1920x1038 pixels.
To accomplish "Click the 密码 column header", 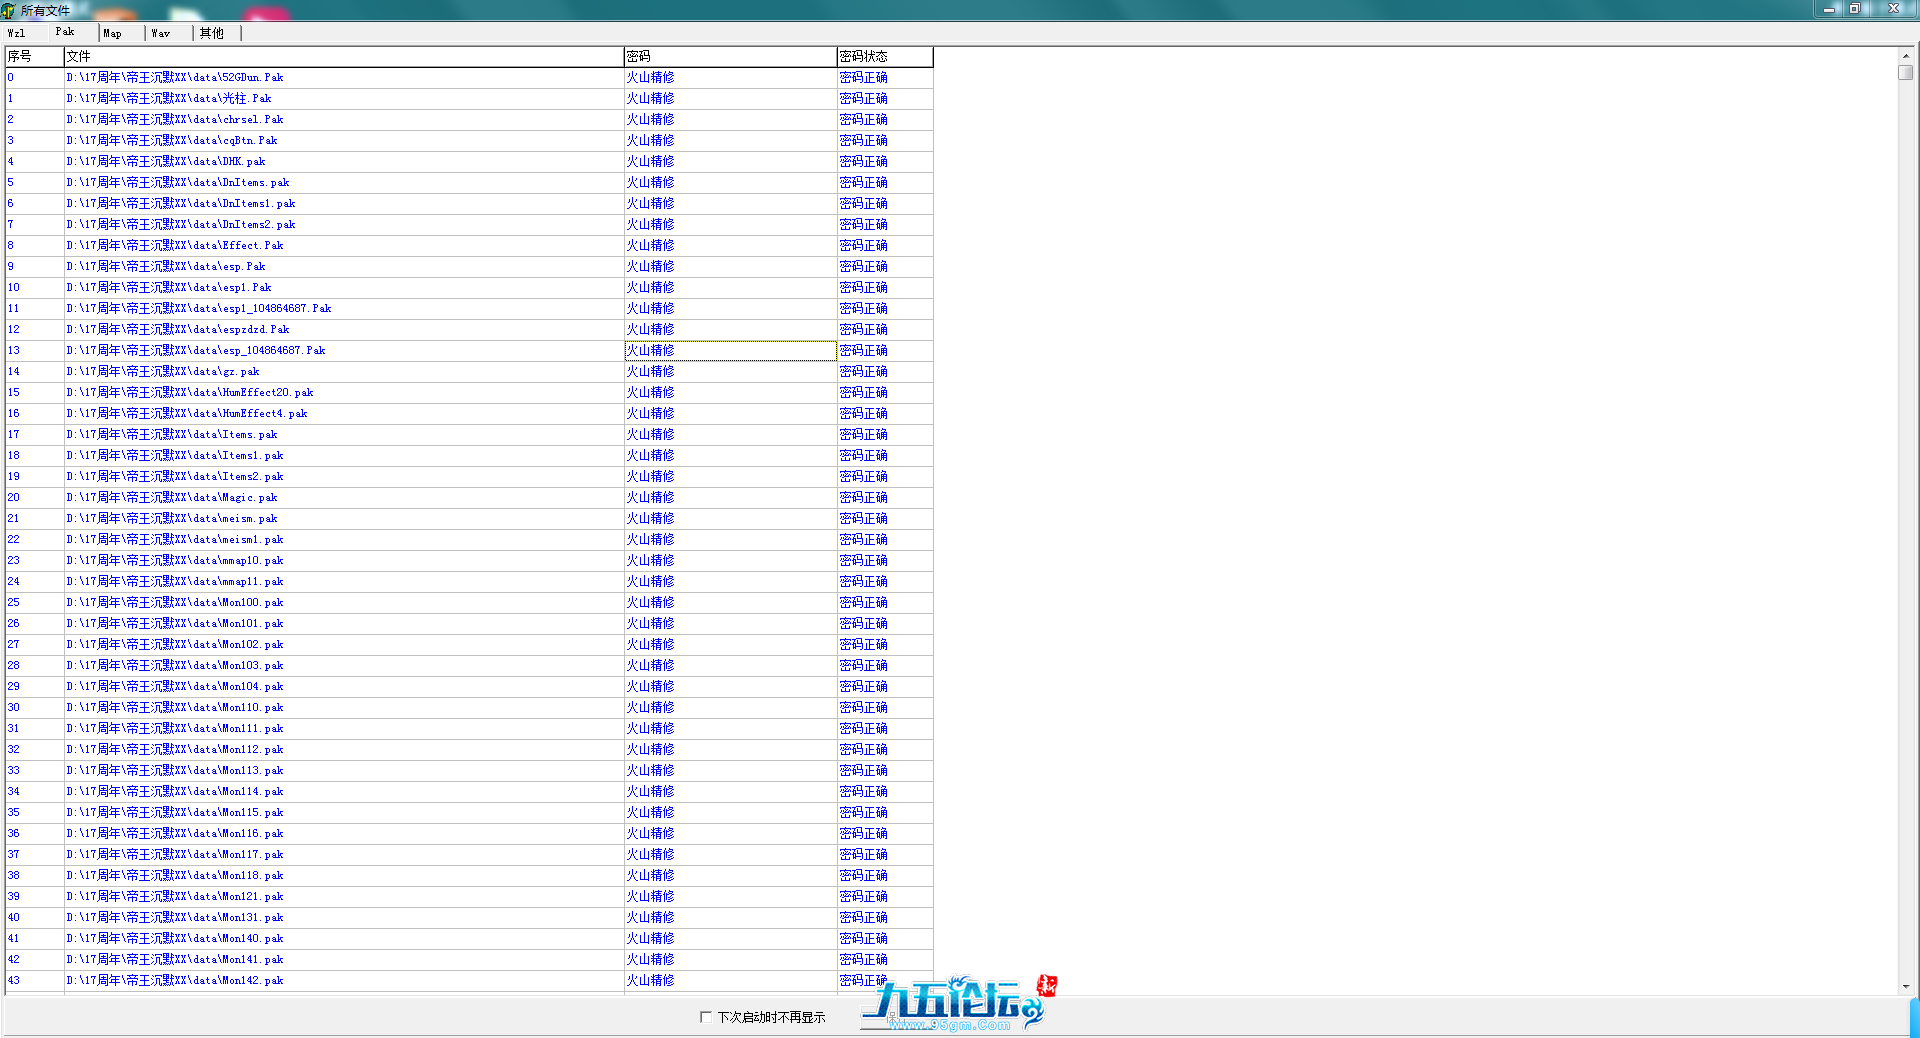I will [729, 57].
